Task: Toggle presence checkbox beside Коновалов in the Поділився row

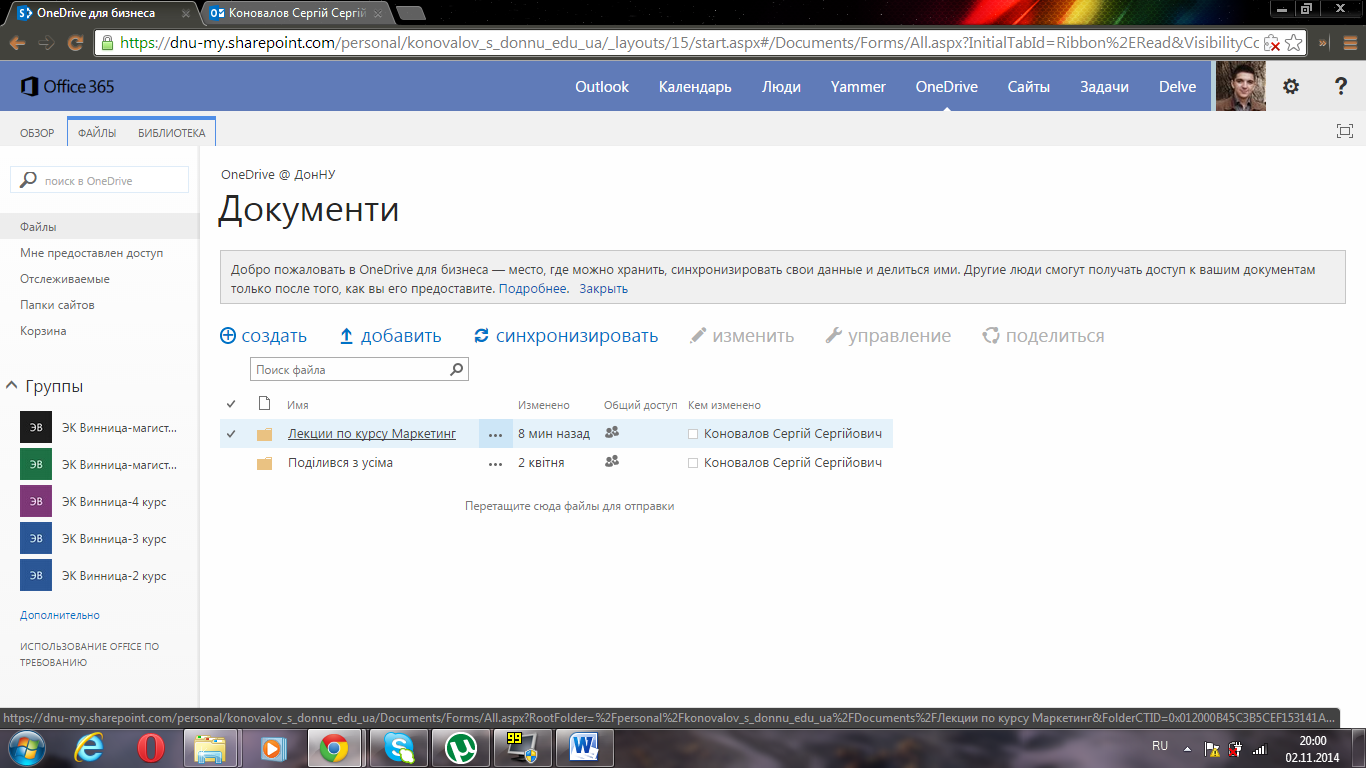Action: pyautogui.click(x=693, y=463)
